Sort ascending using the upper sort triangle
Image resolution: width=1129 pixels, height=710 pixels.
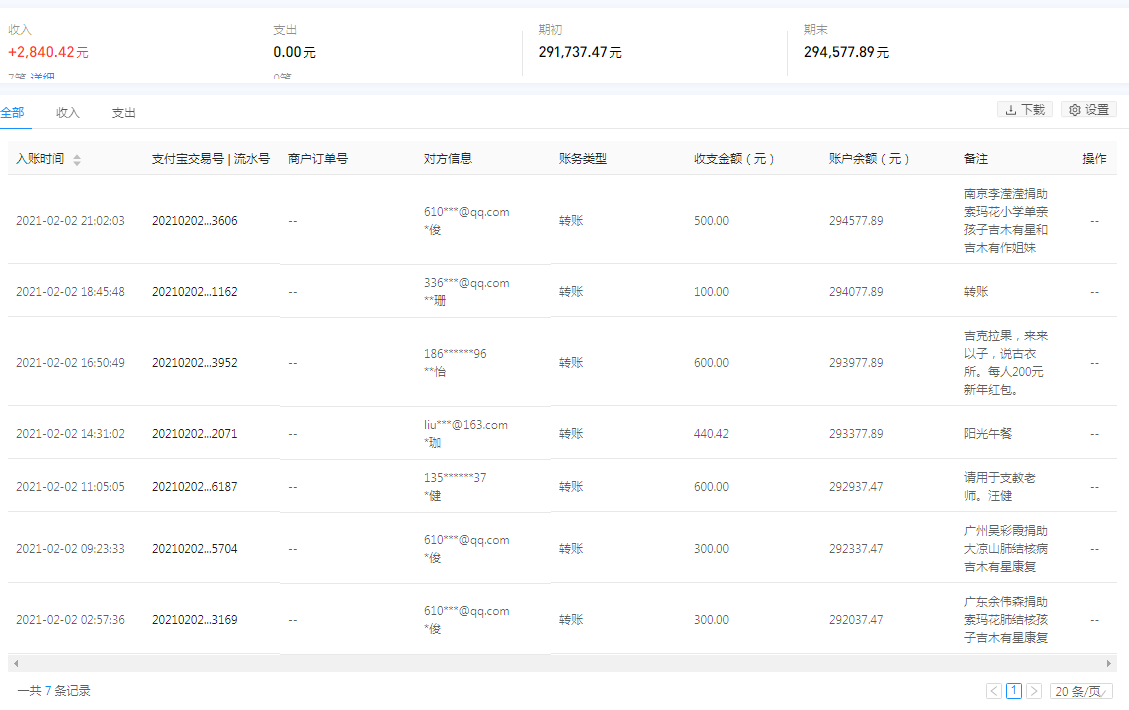[x=77, y=155]
